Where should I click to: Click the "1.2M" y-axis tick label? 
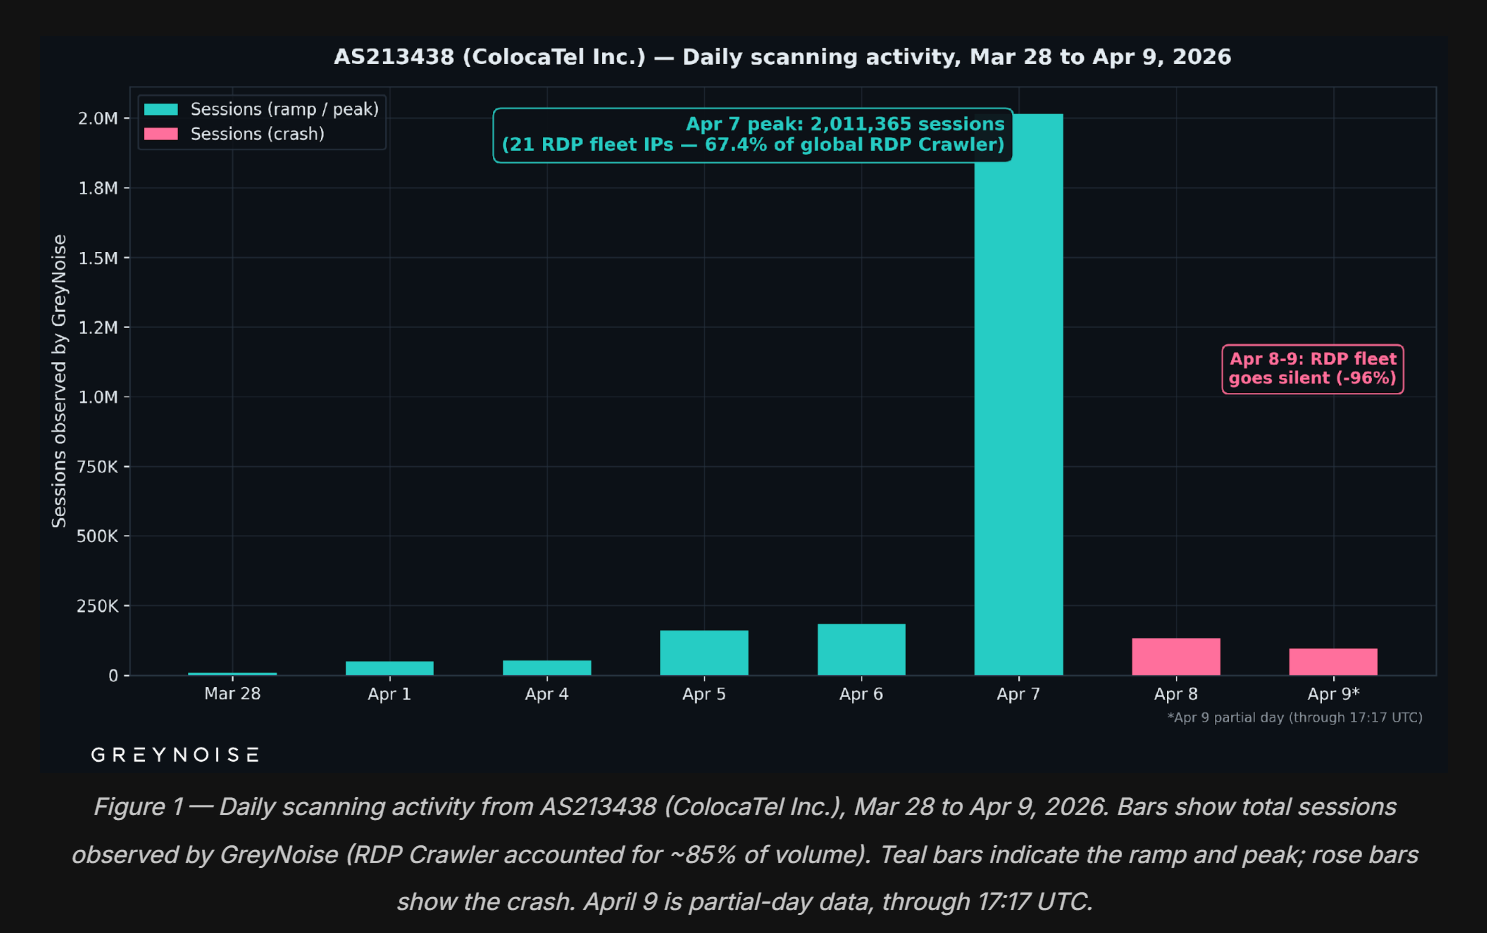coord(98,327)
